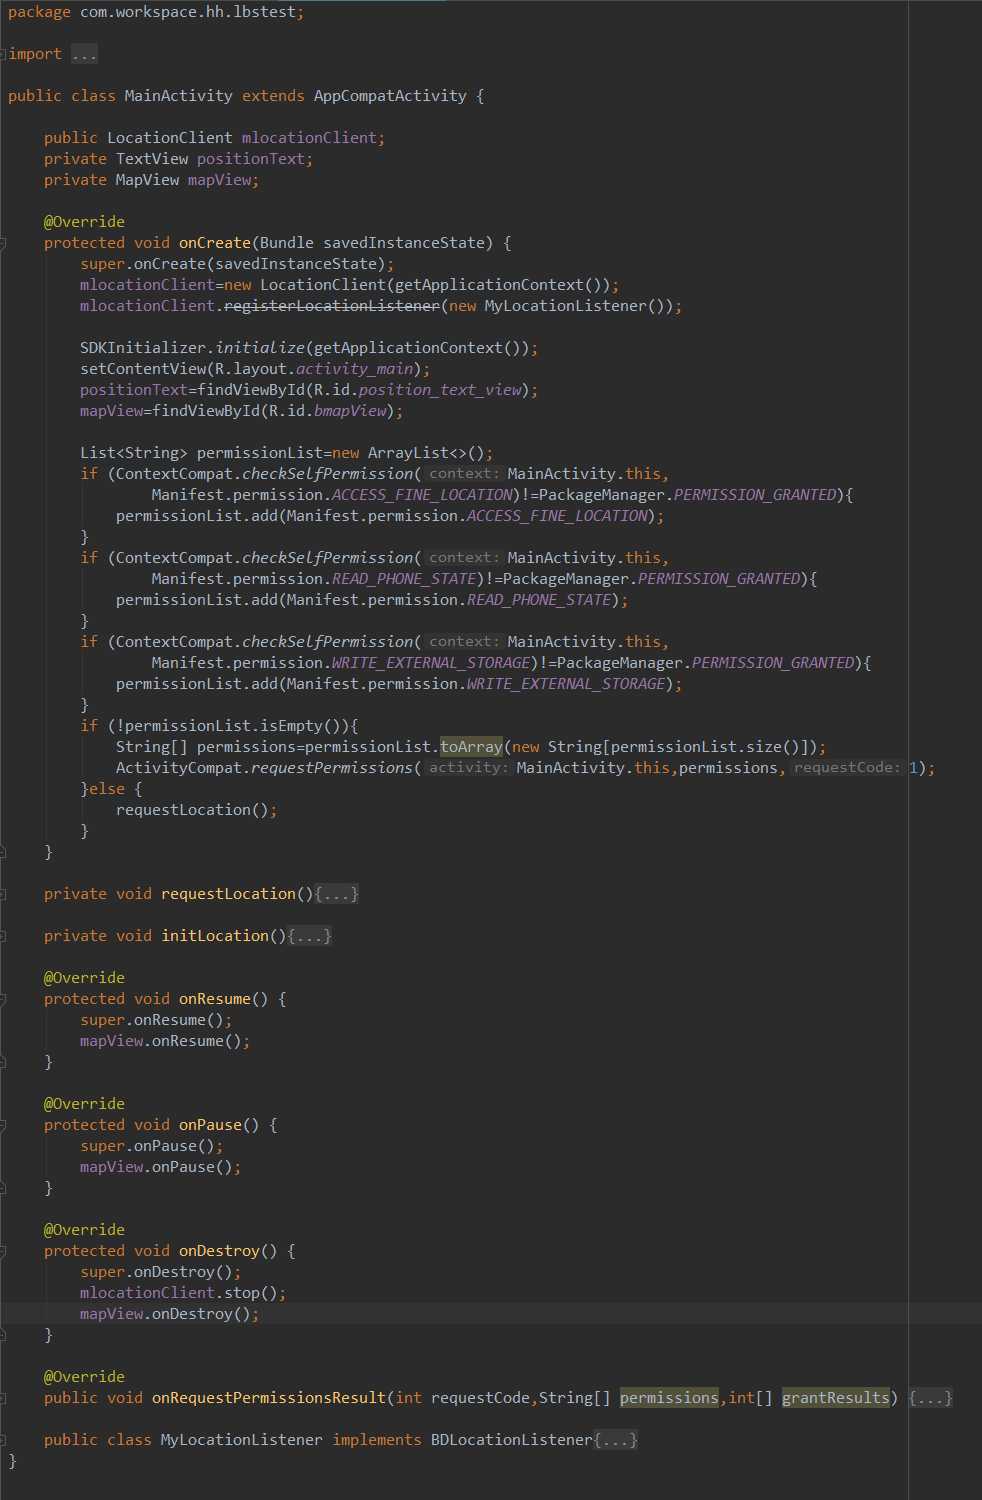Click the requestCode: parameter hint

(x=847, y=768)
